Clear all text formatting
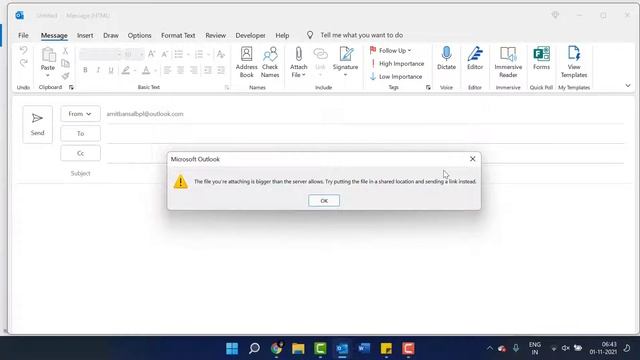 [220, 54]
